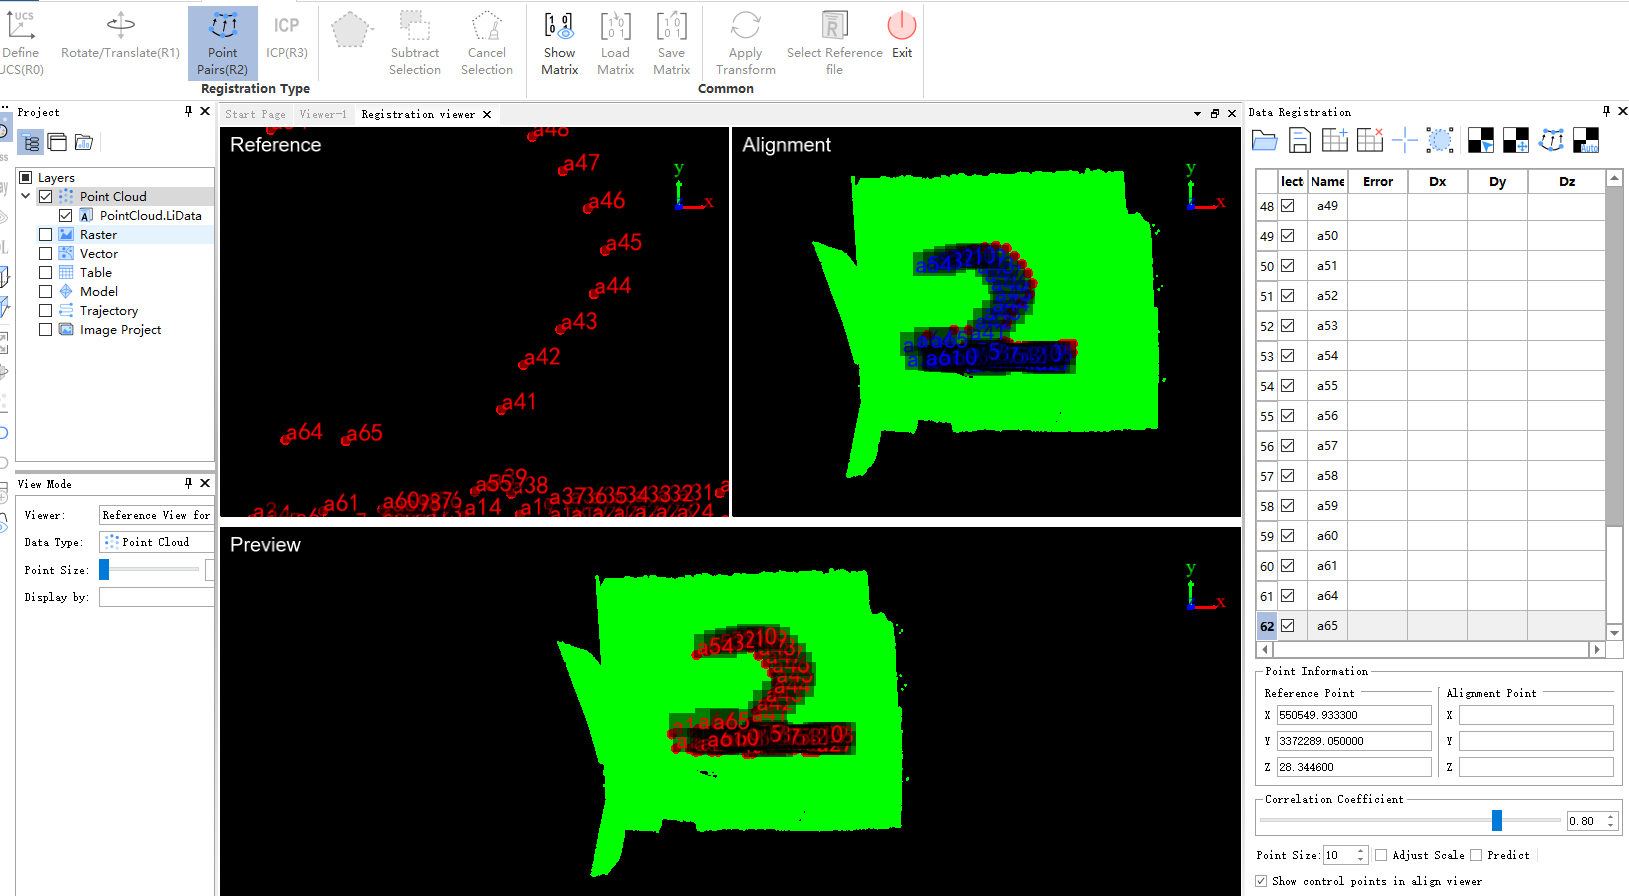Select Registration viewer tab
The width and height of the screenshot is (1629, 896).
click(418, 115)
